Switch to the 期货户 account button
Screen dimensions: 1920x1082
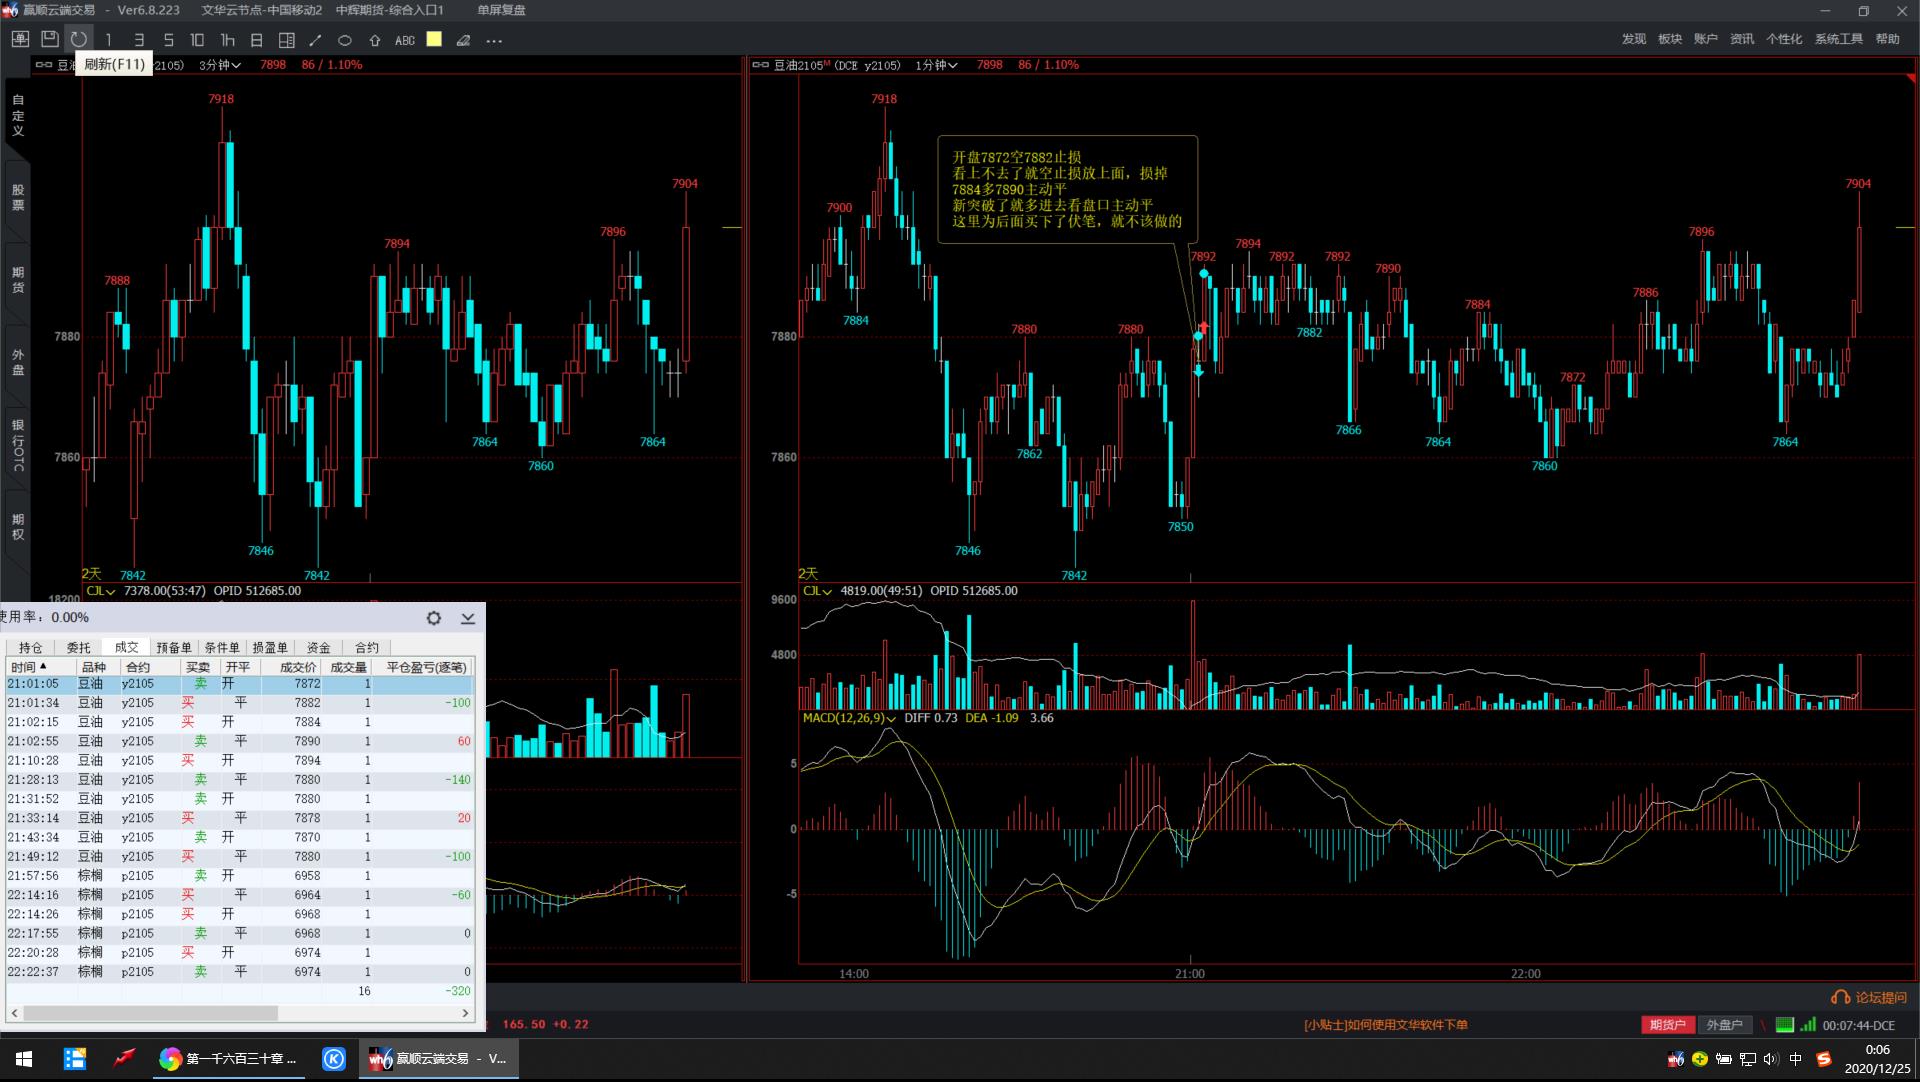1668,1025
